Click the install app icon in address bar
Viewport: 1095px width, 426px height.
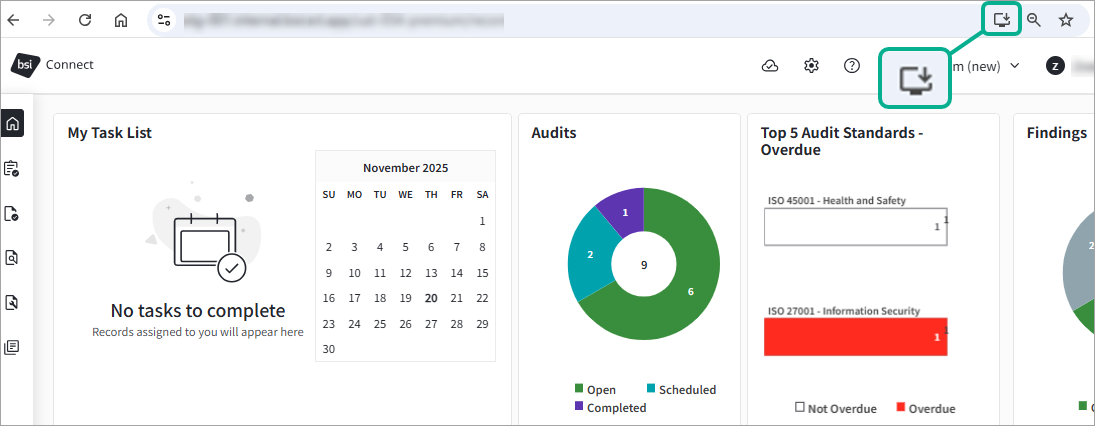[x=1002, y=20]
